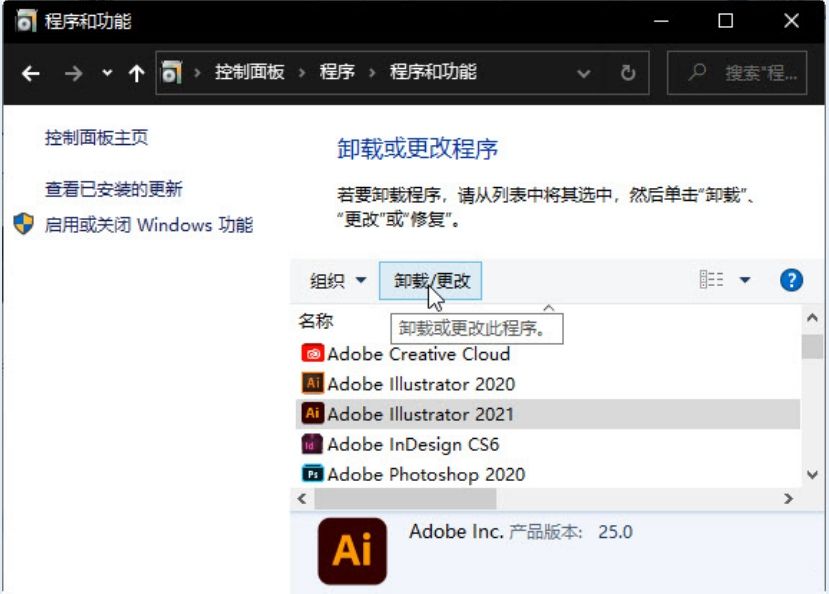Screen dimensions: 829x594
Task: Open 控制面板主页 link
Action: pyautogui.click(x=96, y=137)
